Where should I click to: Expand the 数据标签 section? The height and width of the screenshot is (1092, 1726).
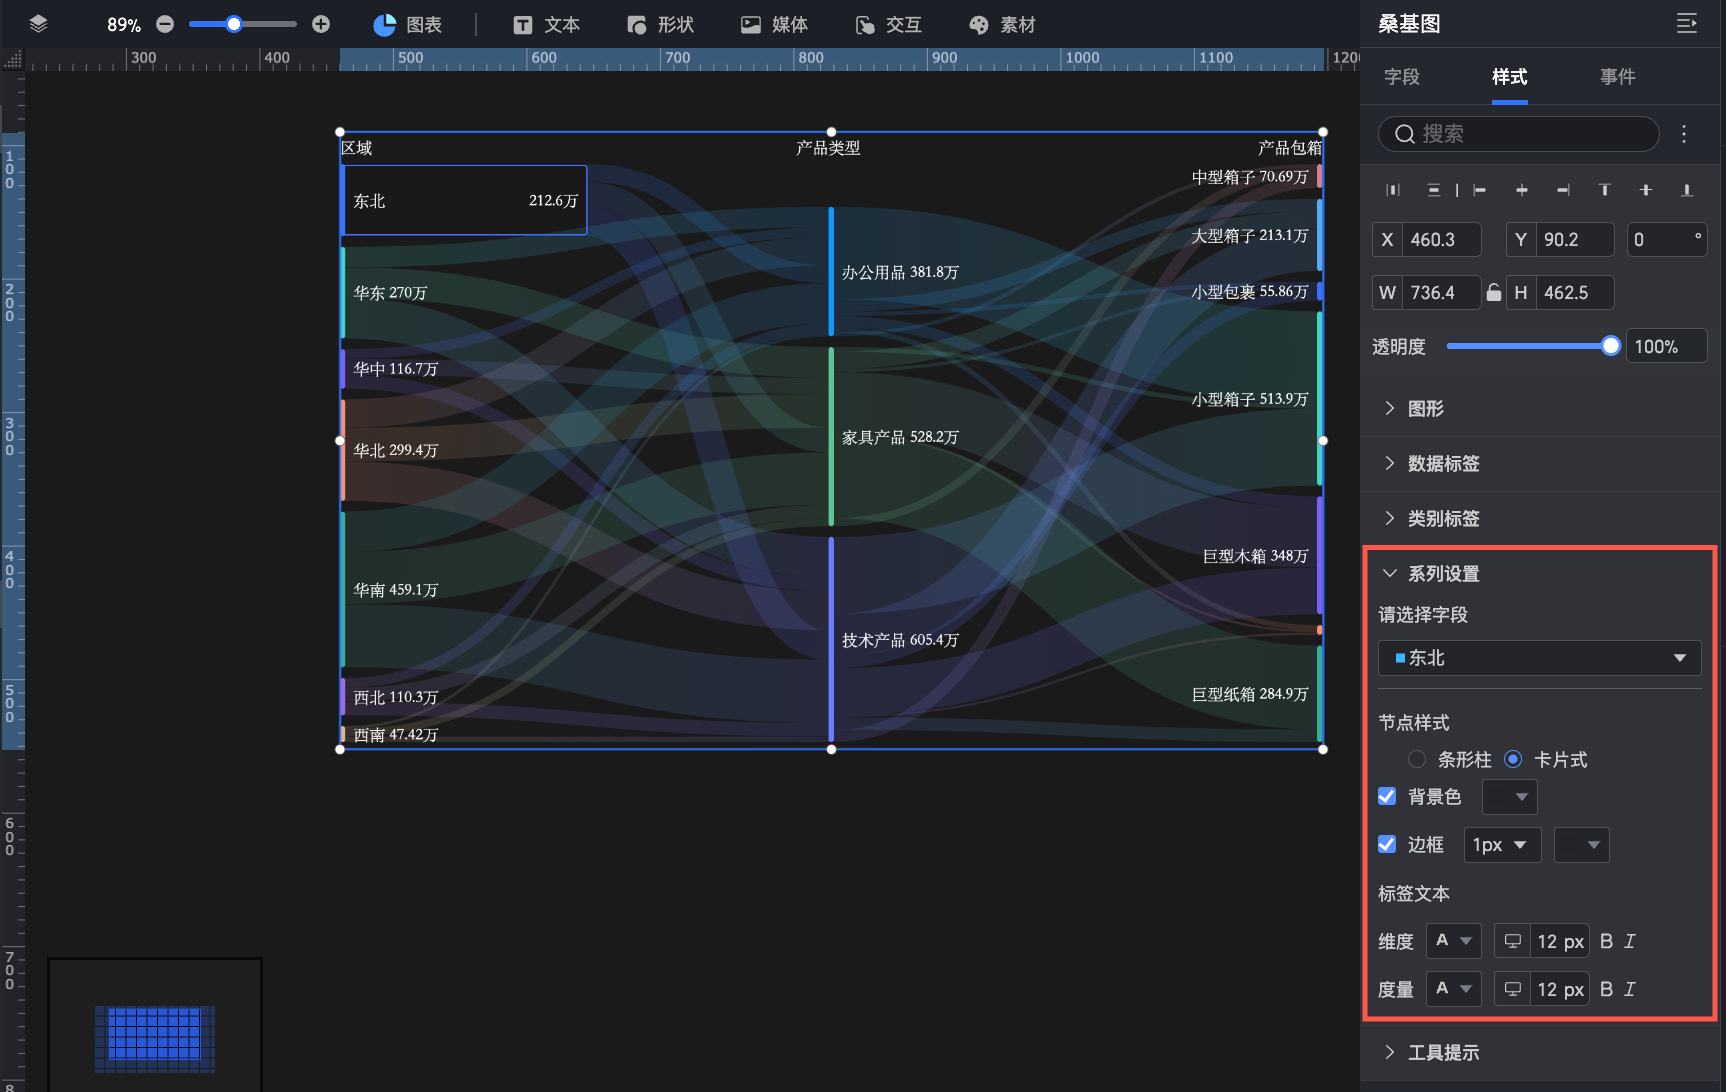point(1540,463)
